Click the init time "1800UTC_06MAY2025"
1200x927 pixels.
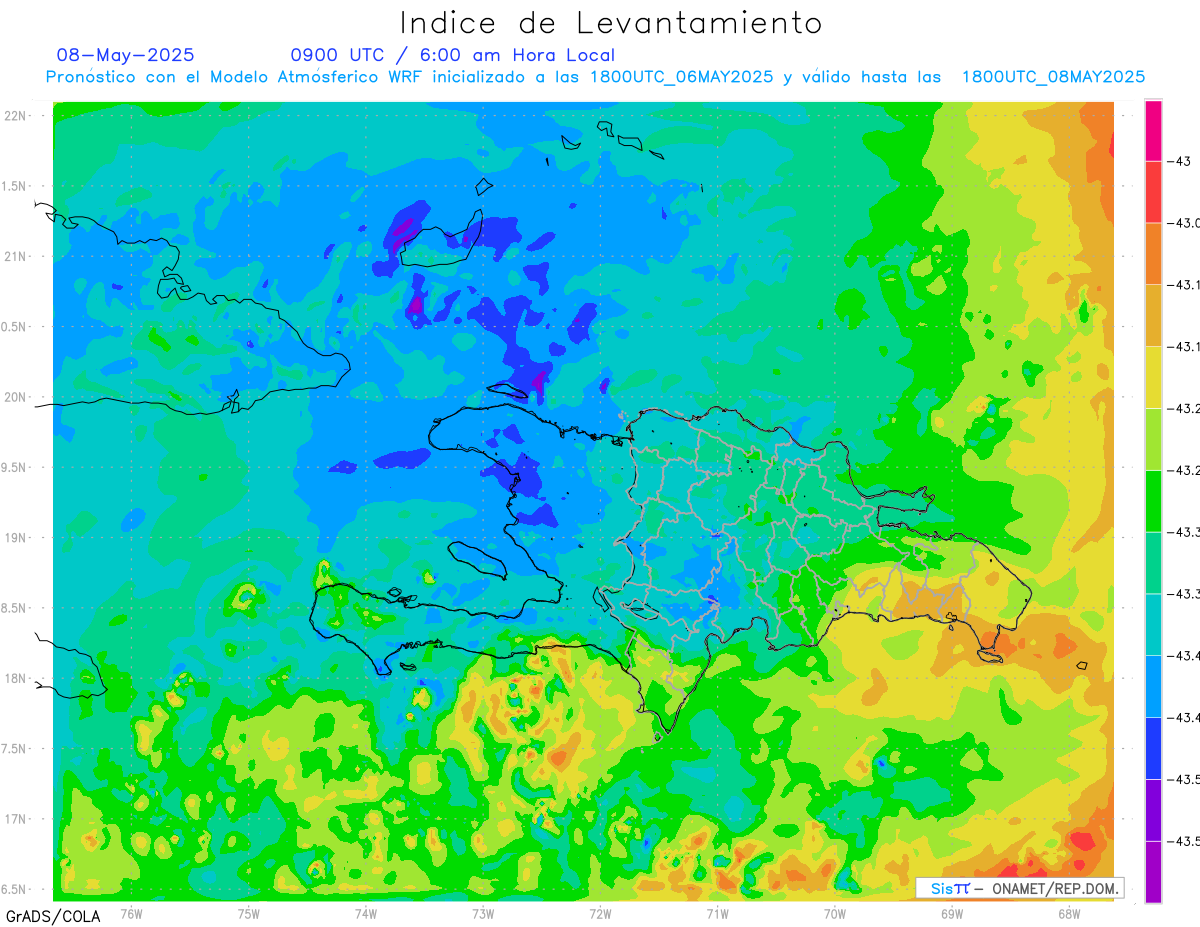(x=681, y=77)
